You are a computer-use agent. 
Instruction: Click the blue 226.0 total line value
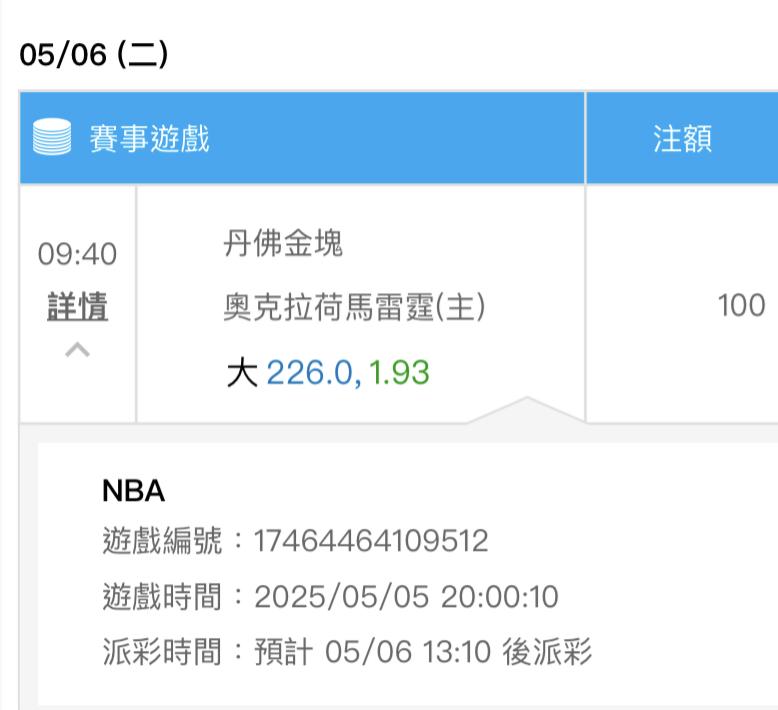(309, 373)
